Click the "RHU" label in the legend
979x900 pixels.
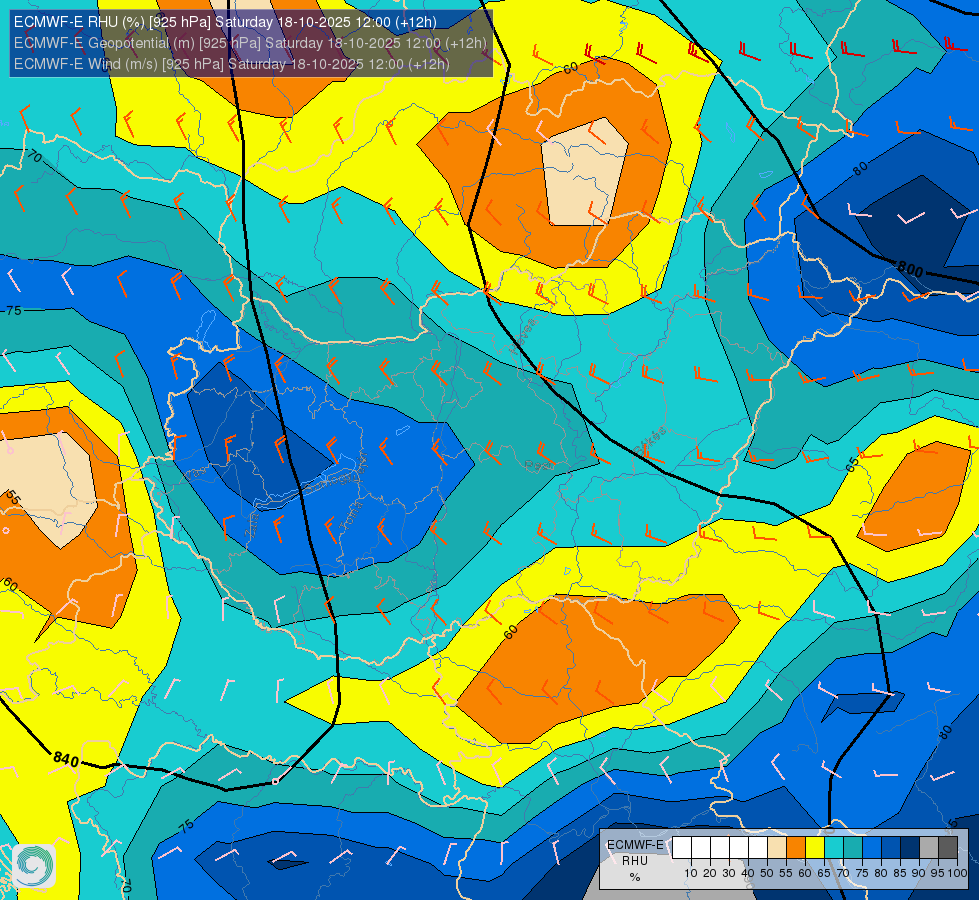635,861
